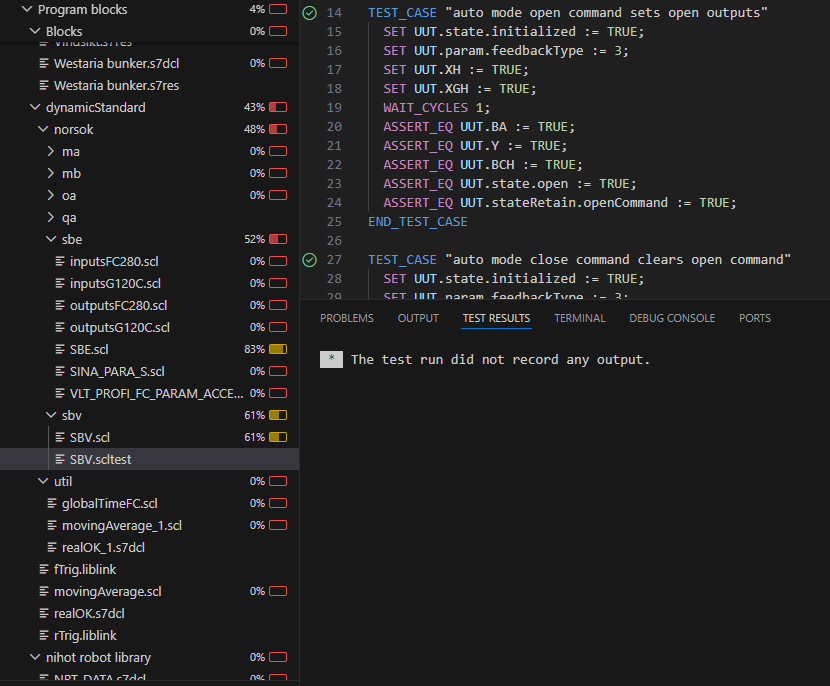
Task: Collapse the dynamicStandard folder
Action: pyautogui.click(x=35, y=107)
